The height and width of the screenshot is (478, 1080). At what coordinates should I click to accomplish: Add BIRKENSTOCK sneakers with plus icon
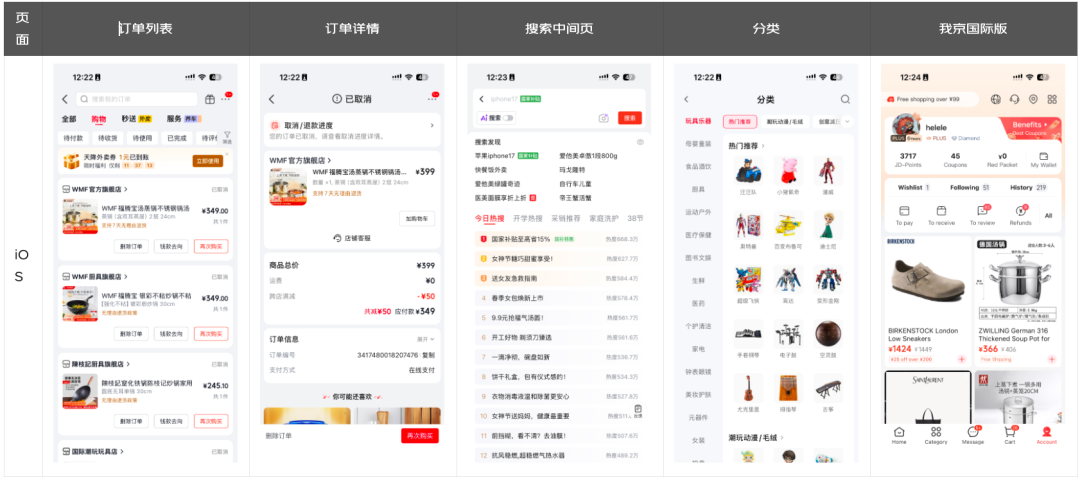click(961, 360)
